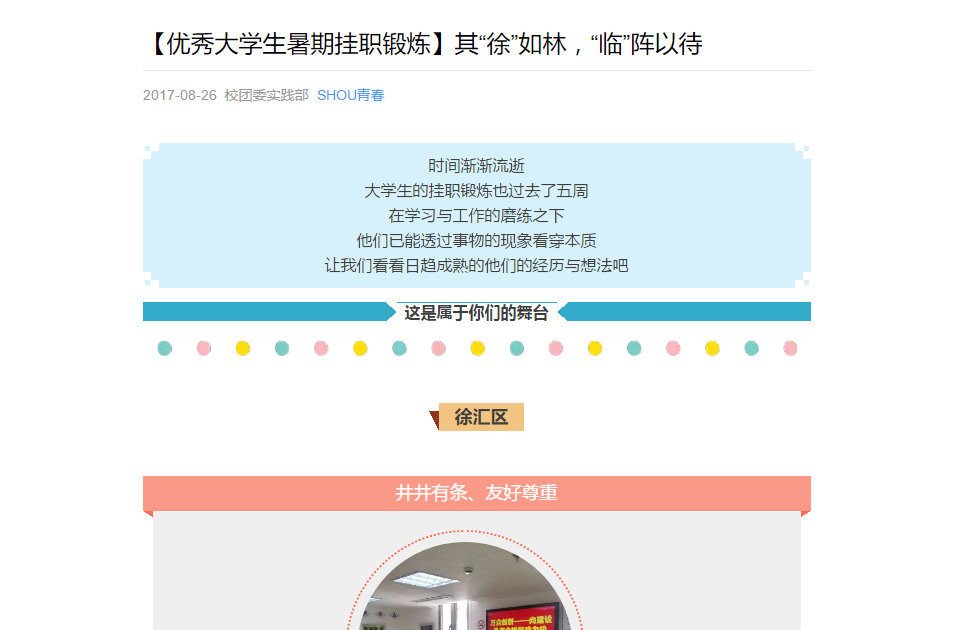
Task: Click the first yellow dot in divider
Action: click(x=243, y=348)
